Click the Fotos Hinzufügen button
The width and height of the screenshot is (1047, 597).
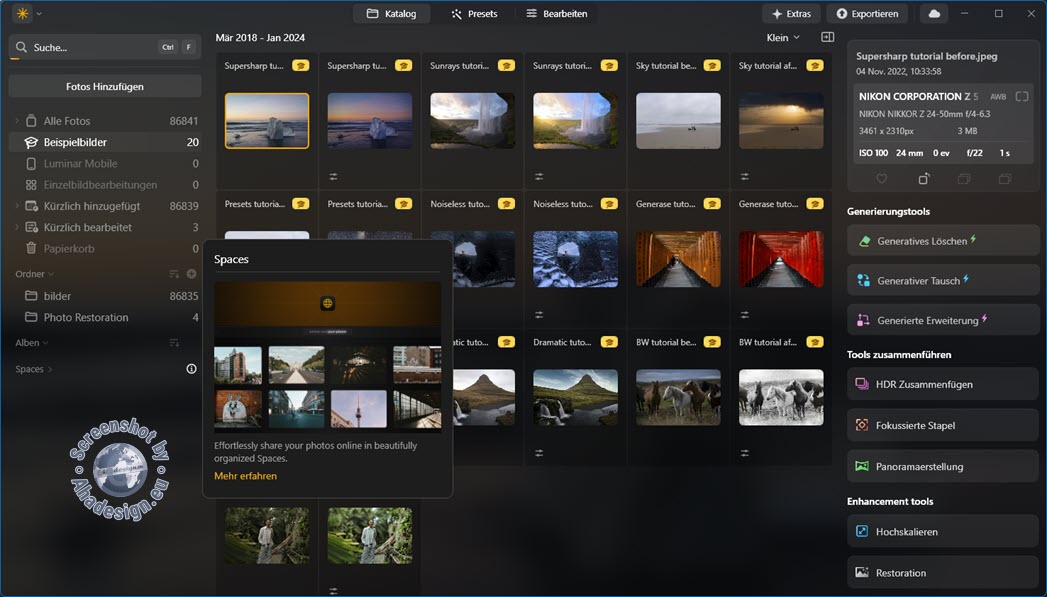point(105,86)
